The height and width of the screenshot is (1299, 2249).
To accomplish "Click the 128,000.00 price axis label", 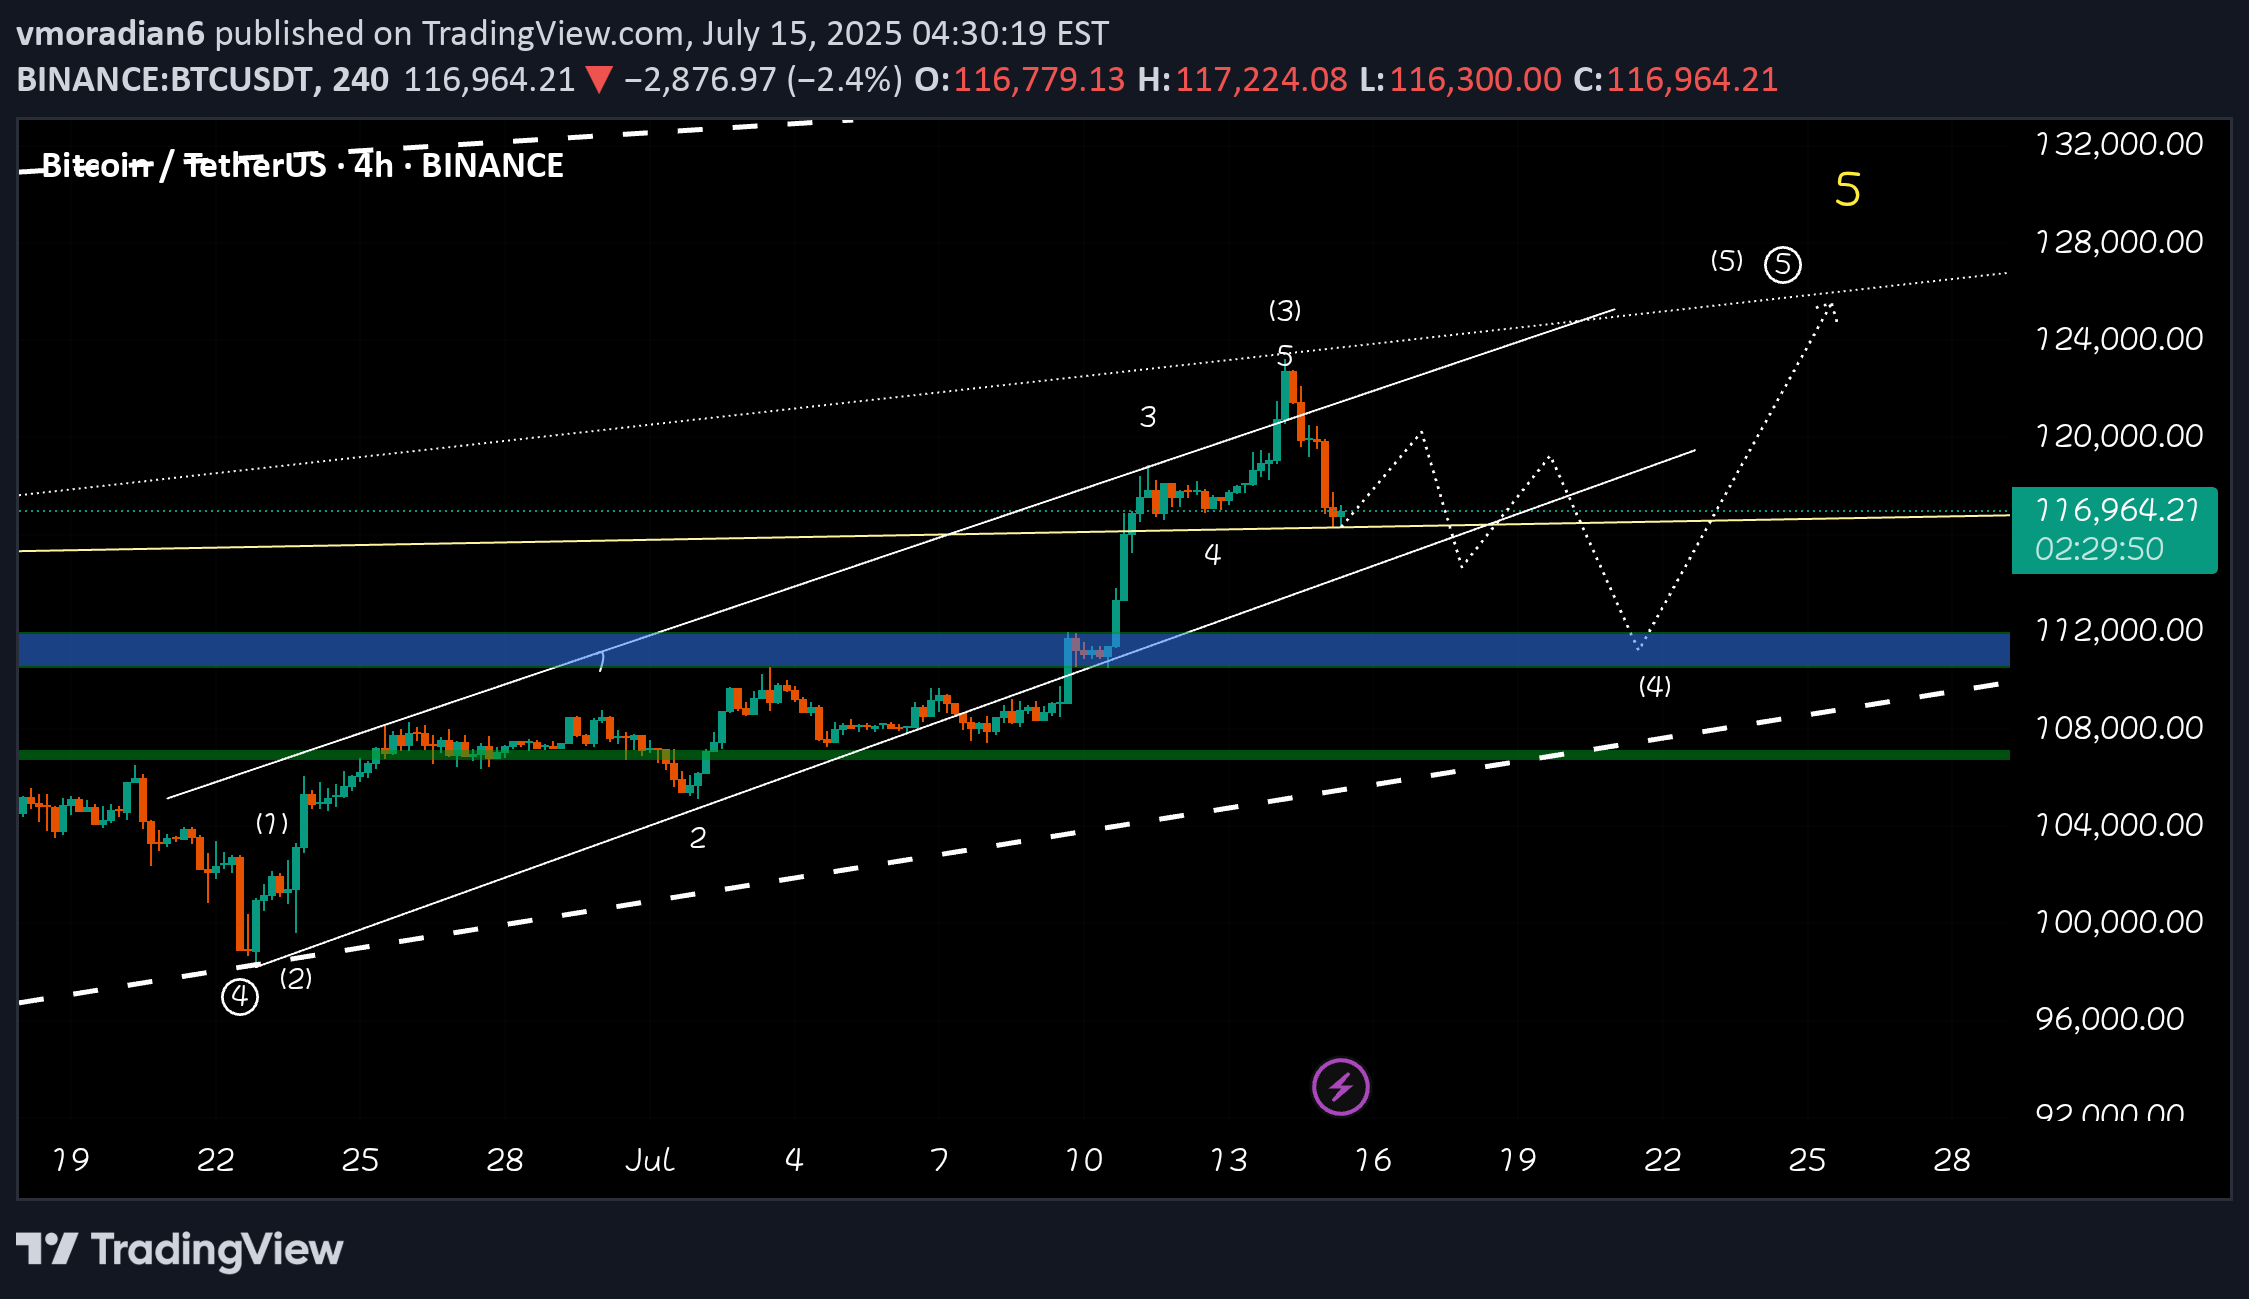I will point(2119,242).
